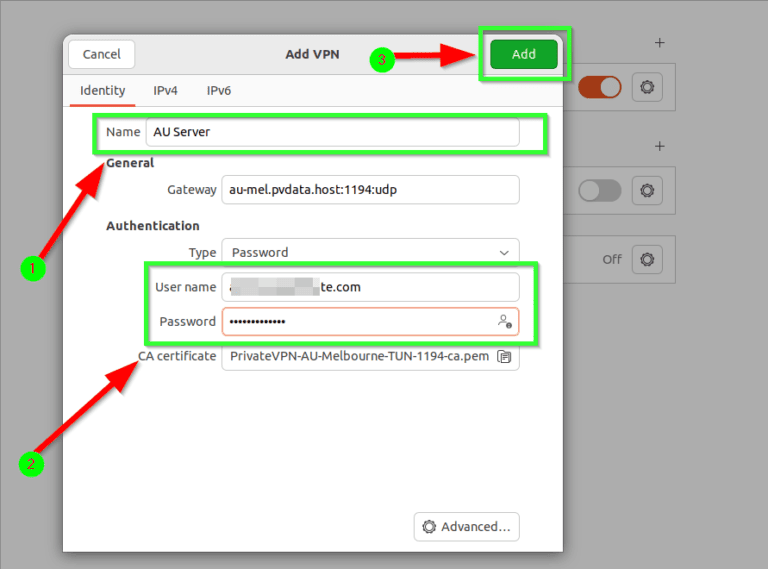This screenshot has height=569, width=768.
Task: Click the Cancel button
Action: 101,54
